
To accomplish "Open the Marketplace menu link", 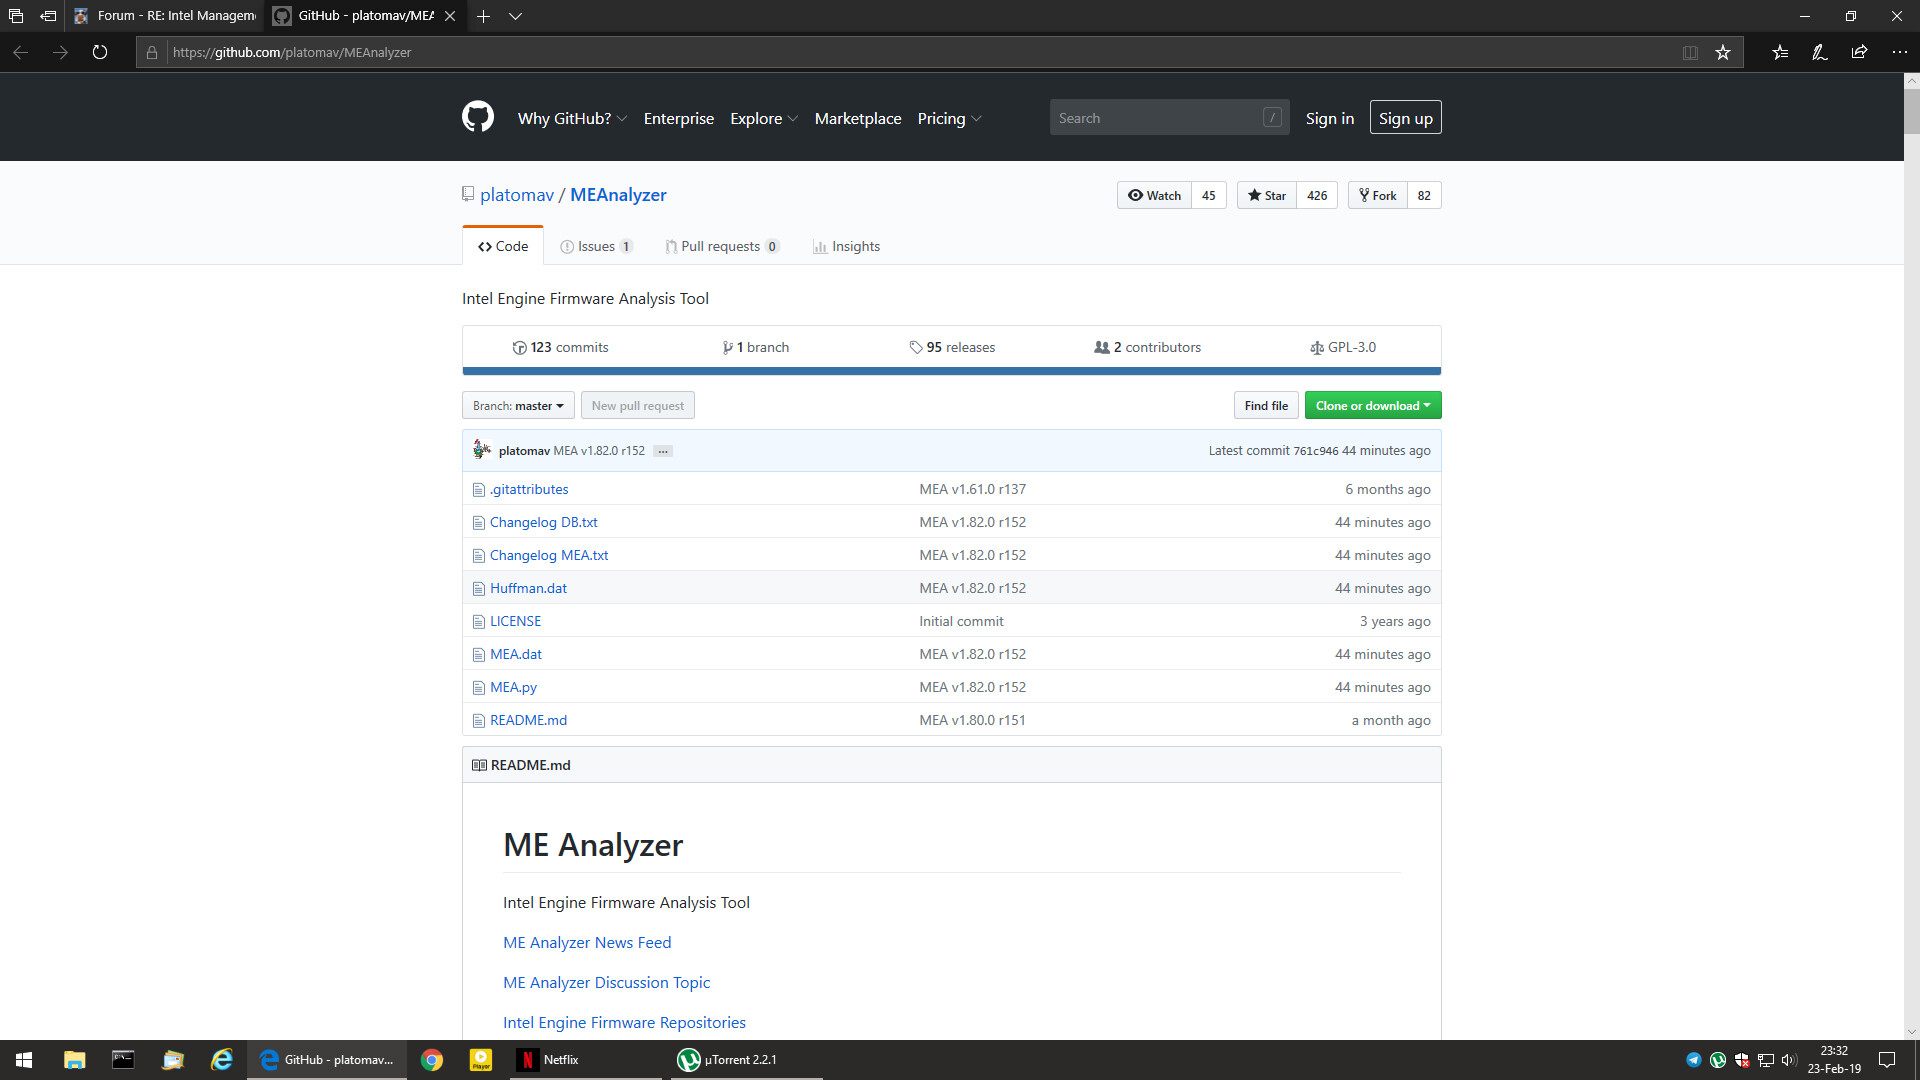I will (x=858, y=118).
